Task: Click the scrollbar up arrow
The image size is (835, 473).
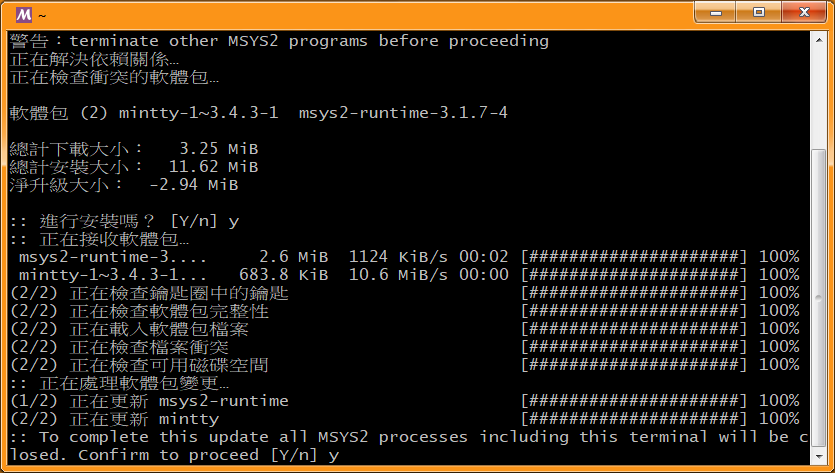Action: [818, 40]
